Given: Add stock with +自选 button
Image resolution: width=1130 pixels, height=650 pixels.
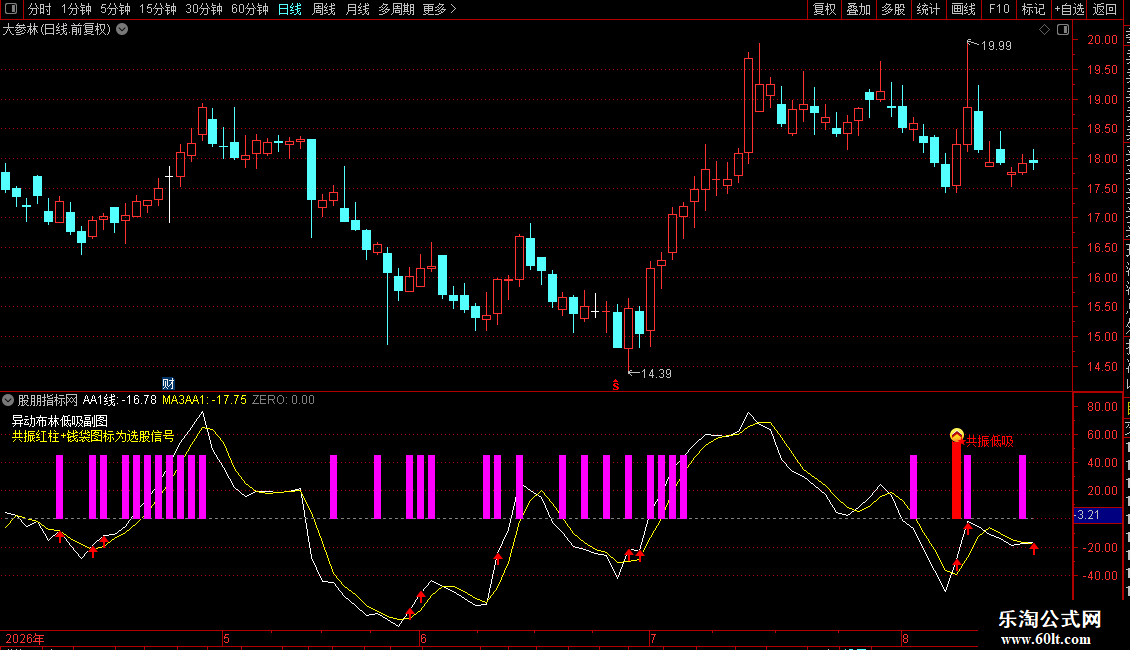Looking at the screenshot, I should point(1069,9).
